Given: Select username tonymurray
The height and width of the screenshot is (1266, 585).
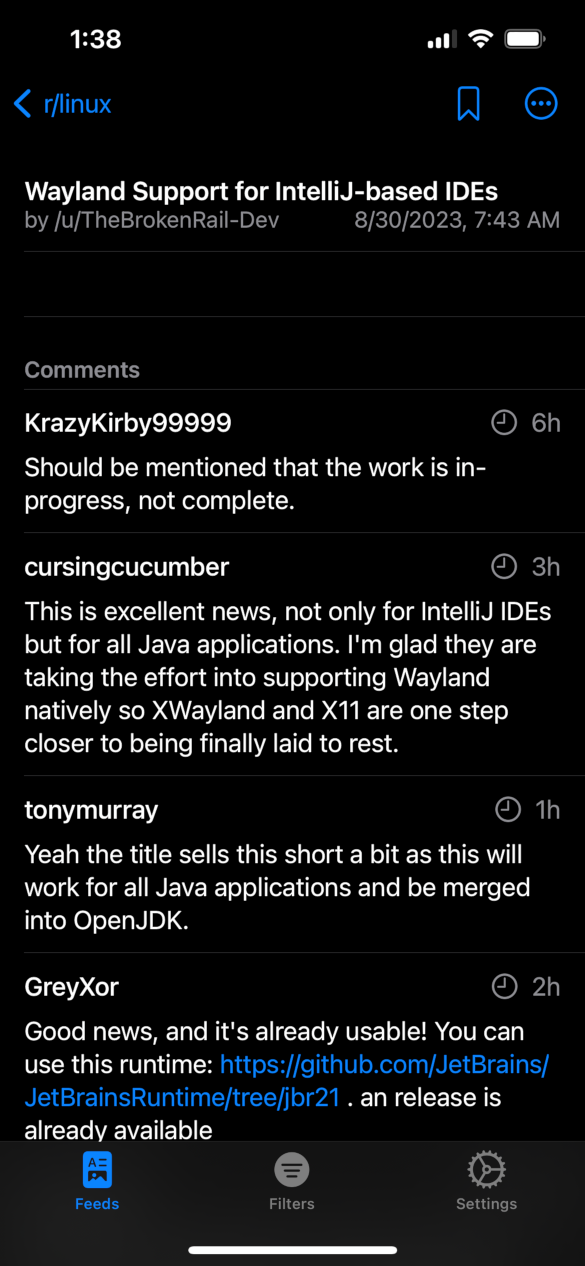Looking at the screenshot, I should [x=91, y=810].
